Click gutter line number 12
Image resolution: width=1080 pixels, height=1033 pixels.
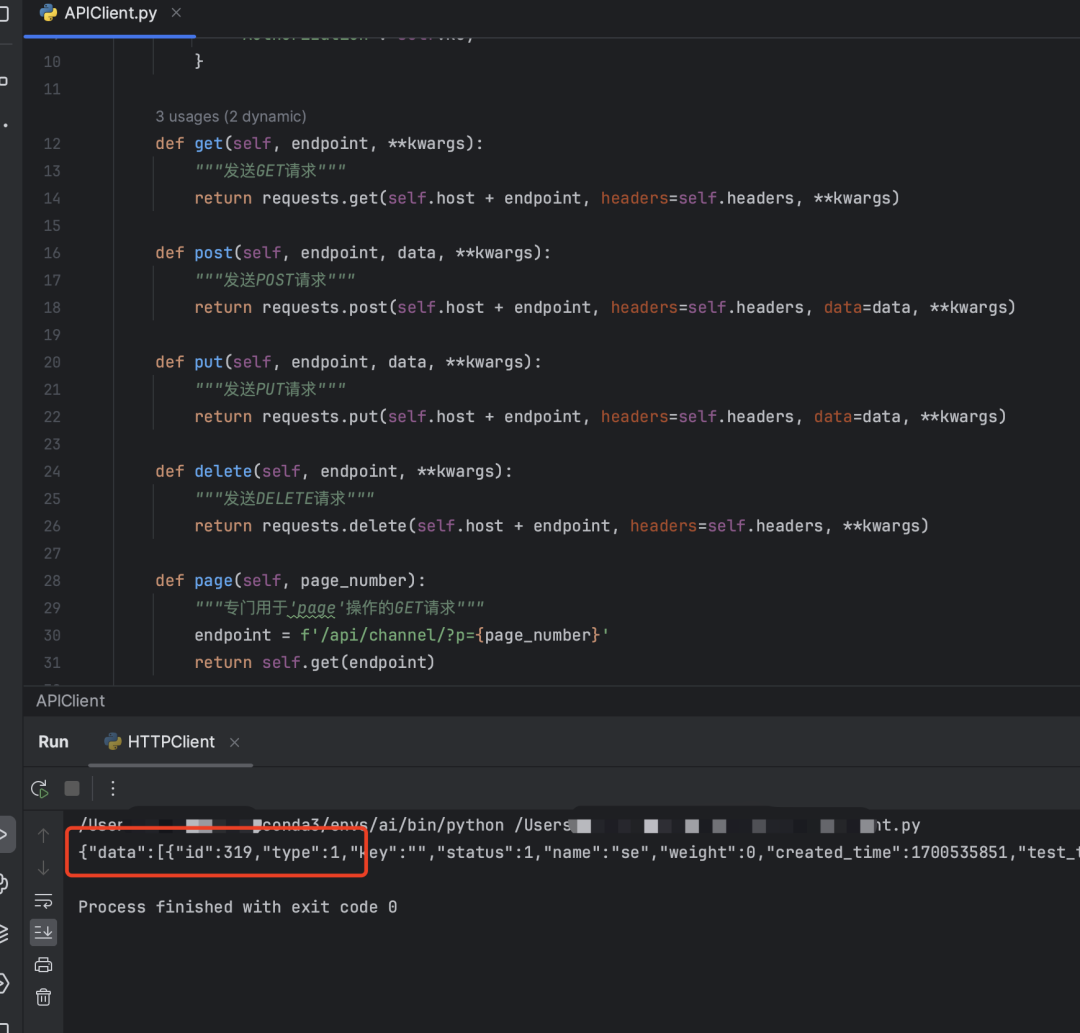tap(52, 144)
